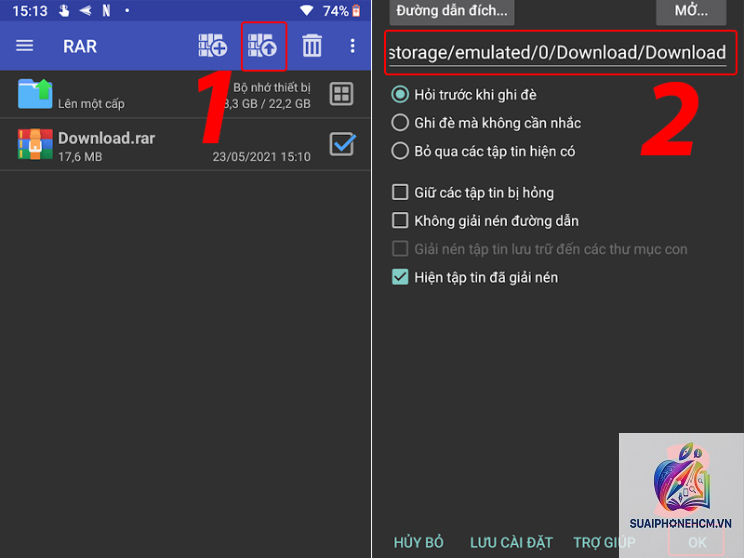The width and height of the screenshot is (744, 558).
Task: Tap the touch gesture status bar icon
Action: pyautogui.click(x=64, y=10)
